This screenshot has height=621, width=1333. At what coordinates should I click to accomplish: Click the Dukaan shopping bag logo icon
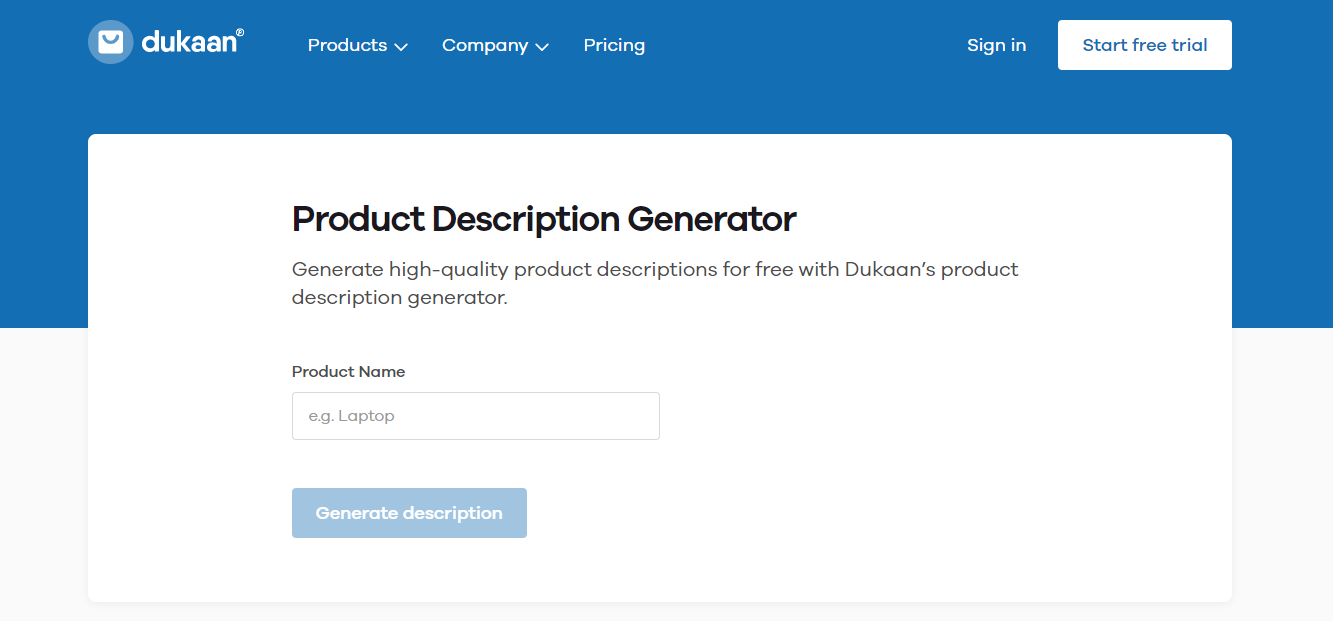pos(110,42)
